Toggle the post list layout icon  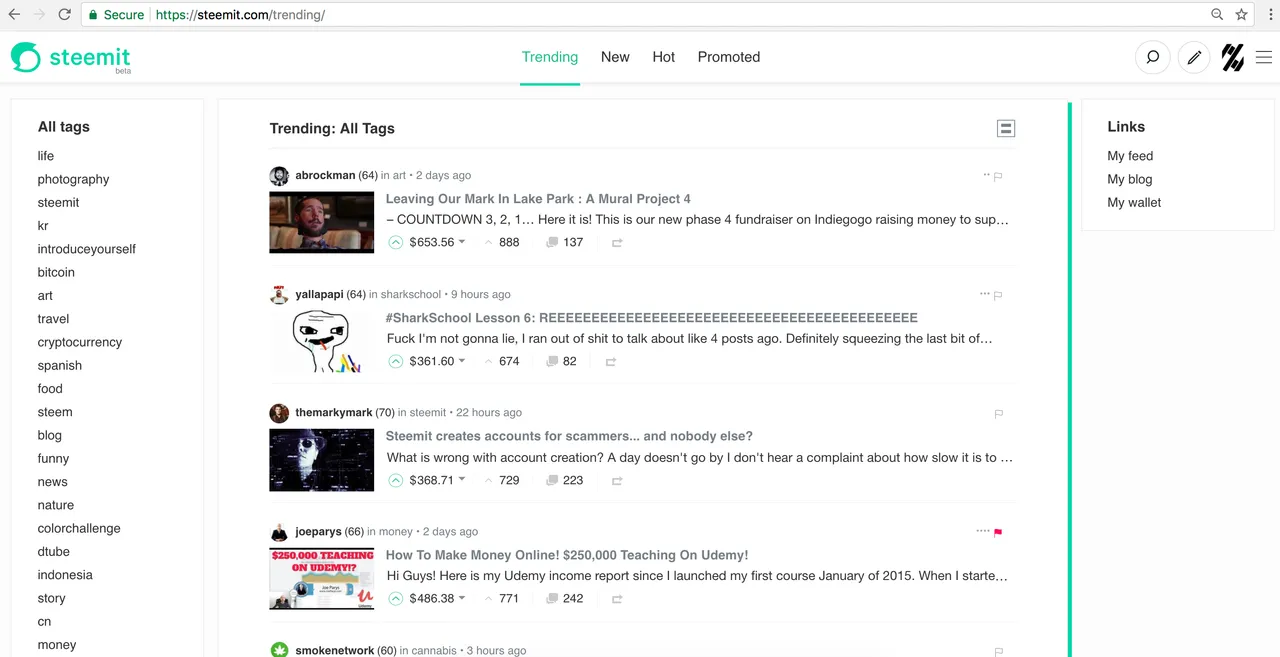coord(1006,128)
